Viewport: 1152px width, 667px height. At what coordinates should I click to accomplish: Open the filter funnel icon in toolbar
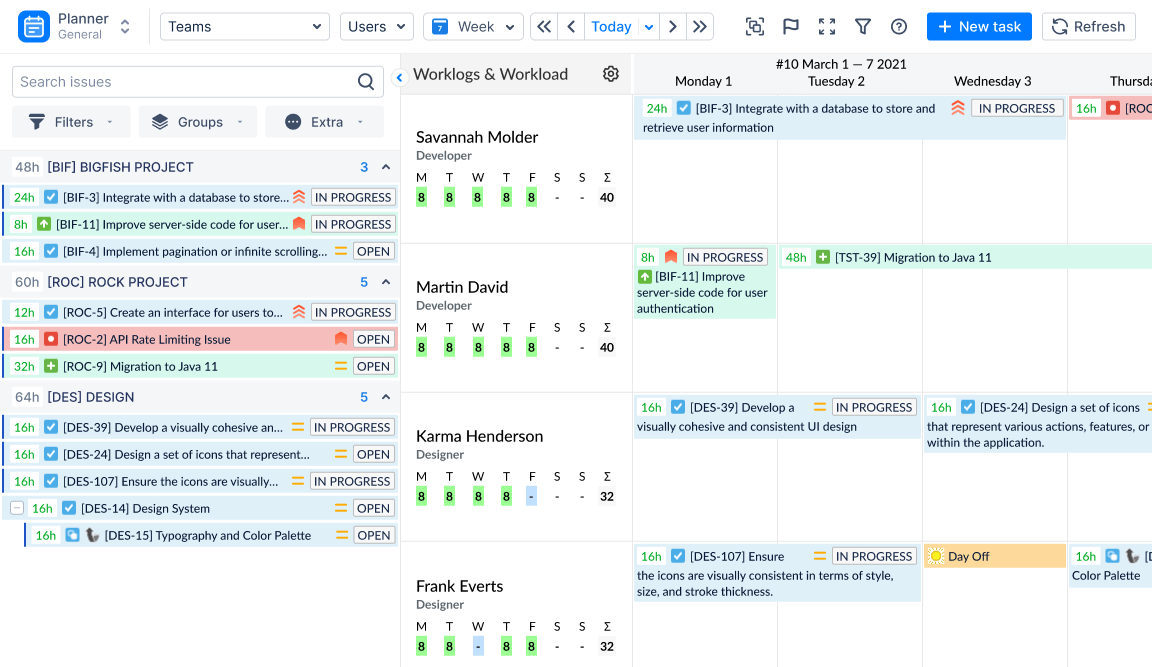(x=863, y=27)
